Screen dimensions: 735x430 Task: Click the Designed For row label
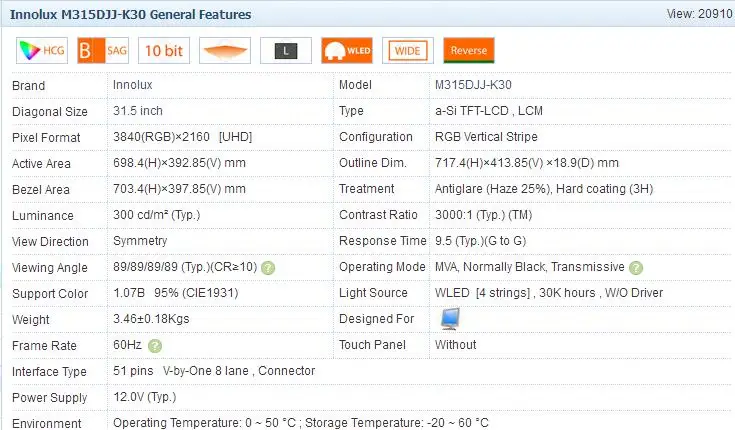tap(376, 319)
